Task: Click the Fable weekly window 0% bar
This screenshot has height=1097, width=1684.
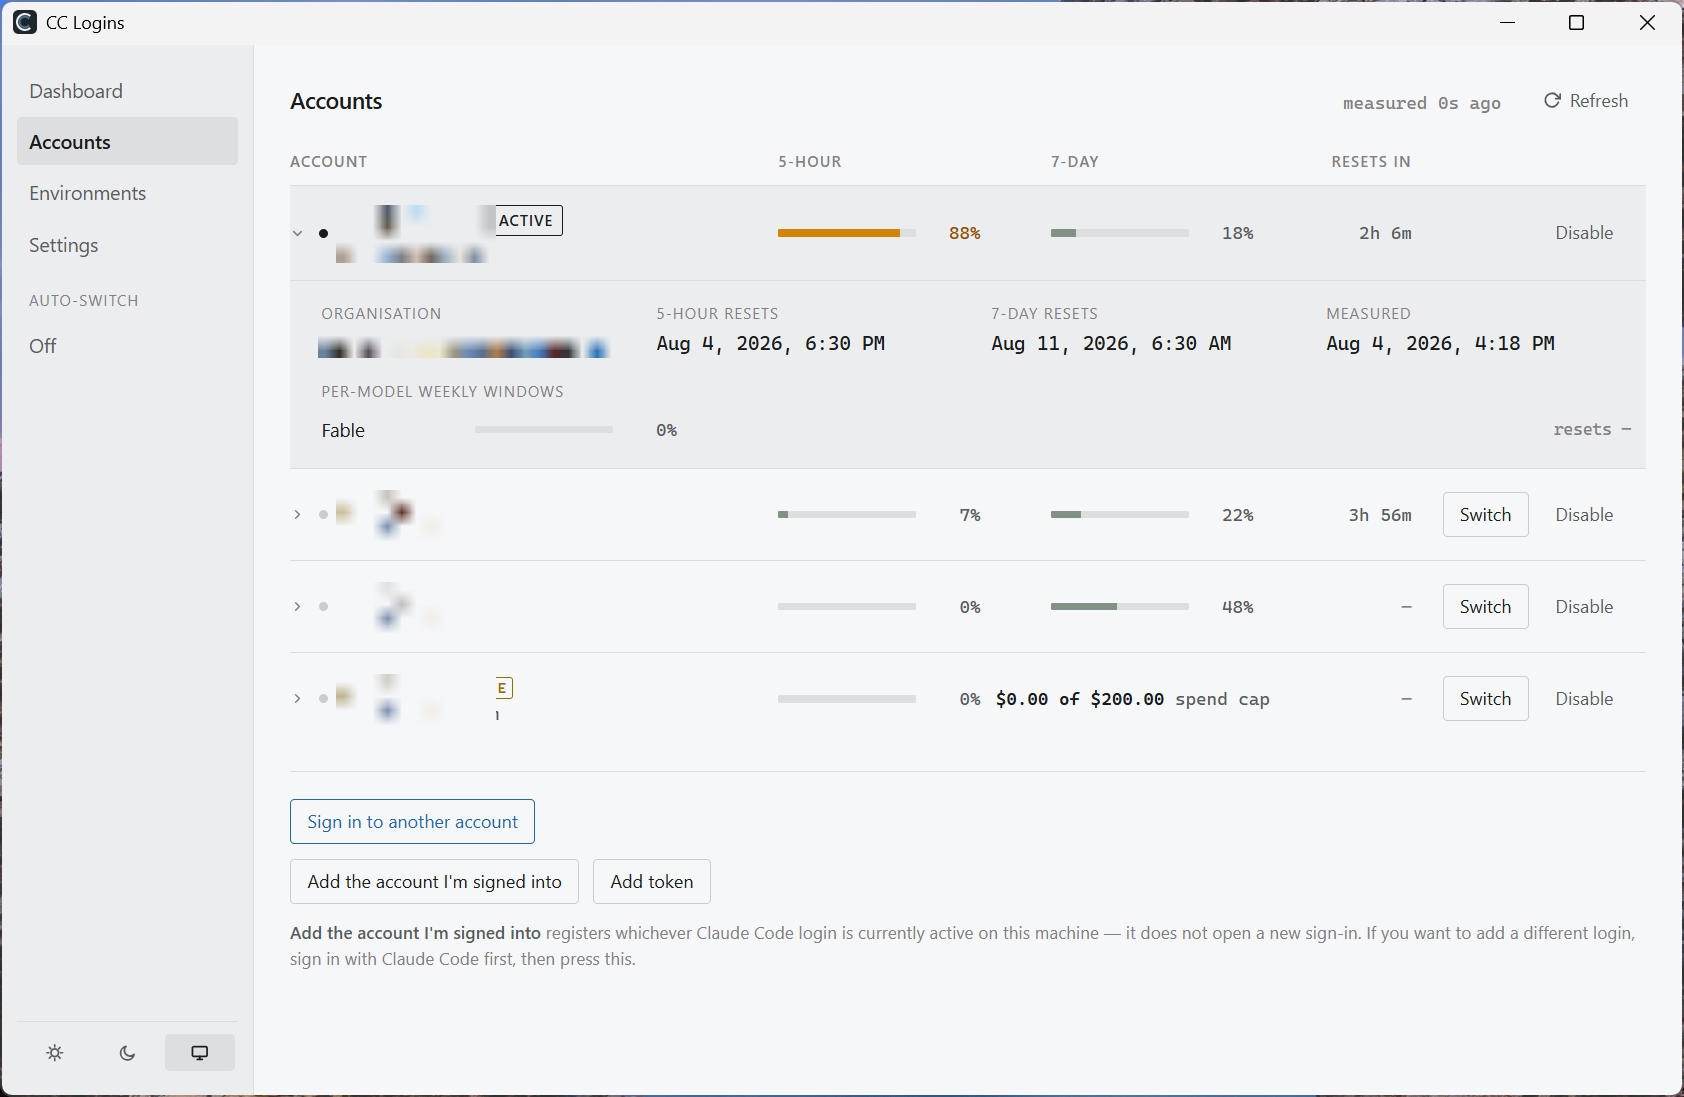Action: pos(544,430)
